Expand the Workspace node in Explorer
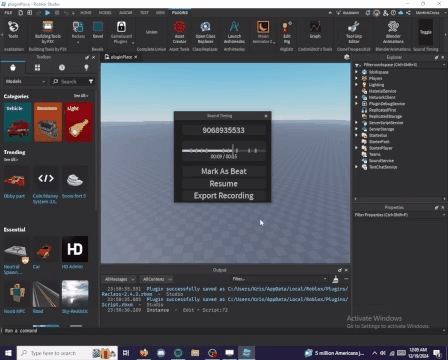448x360 pixels. [356, 72]
